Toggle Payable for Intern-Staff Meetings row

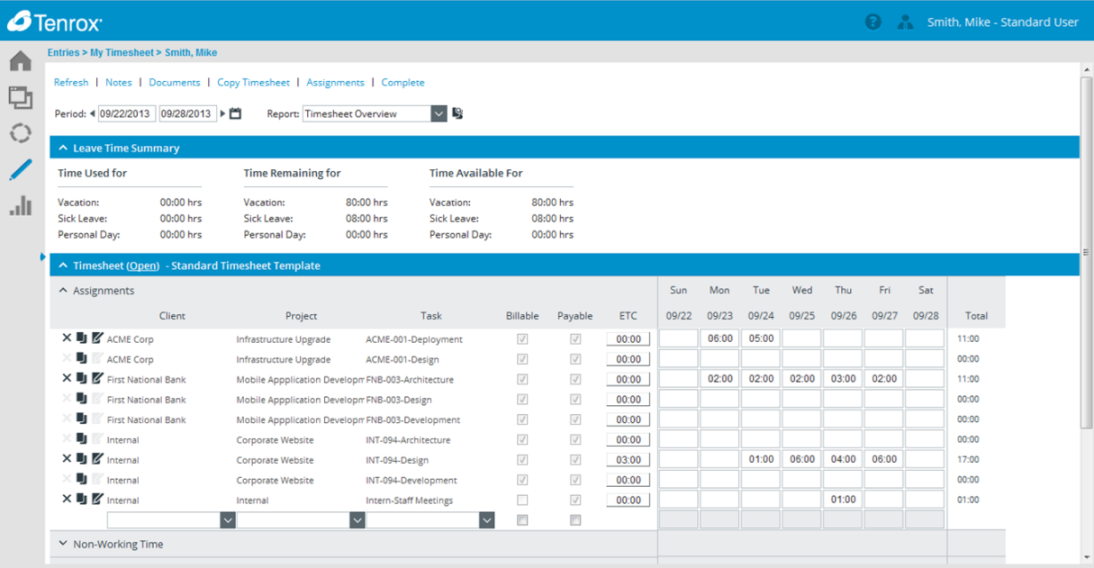coord(575,500)
